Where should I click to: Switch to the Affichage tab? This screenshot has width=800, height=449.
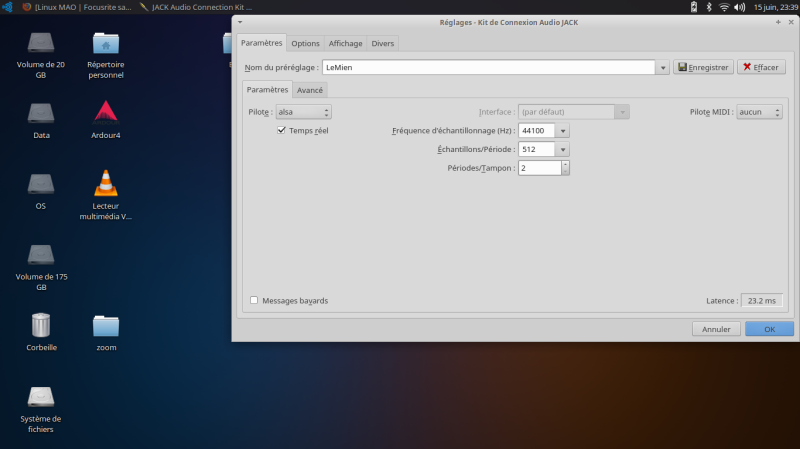click(x=345, y=43)
